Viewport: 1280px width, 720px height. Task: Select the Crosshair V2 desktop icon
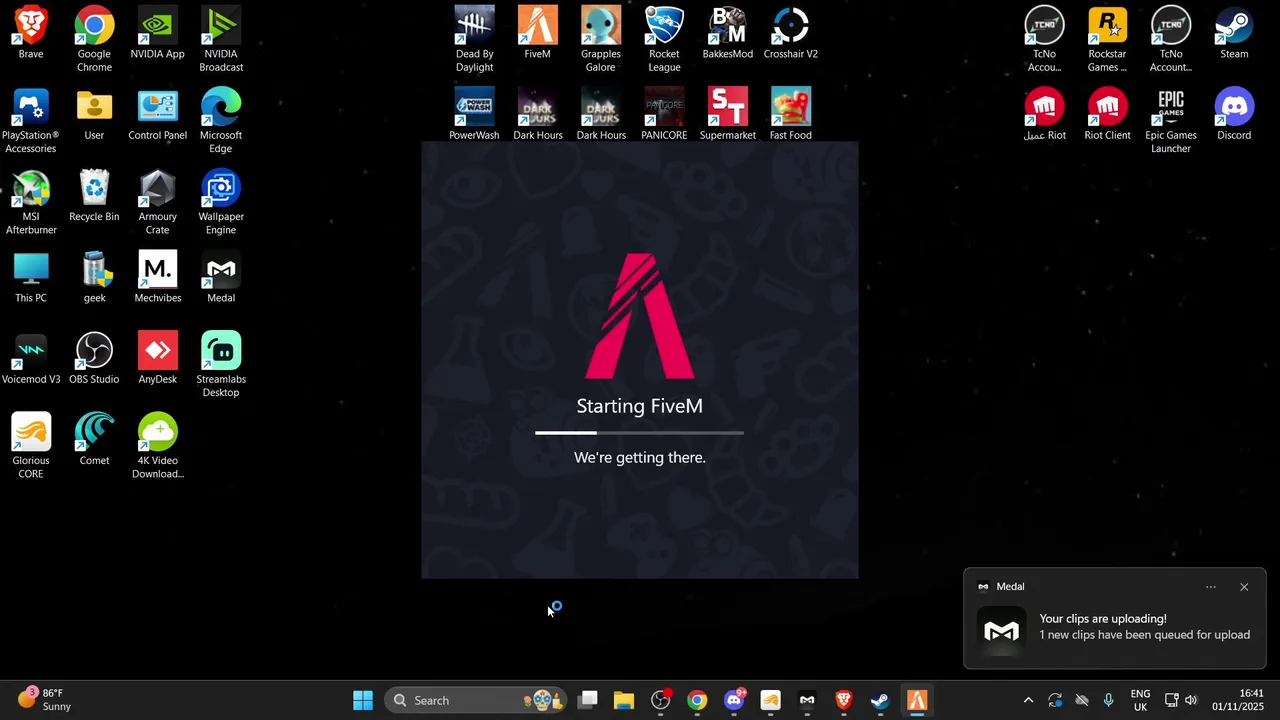[790, 33]
